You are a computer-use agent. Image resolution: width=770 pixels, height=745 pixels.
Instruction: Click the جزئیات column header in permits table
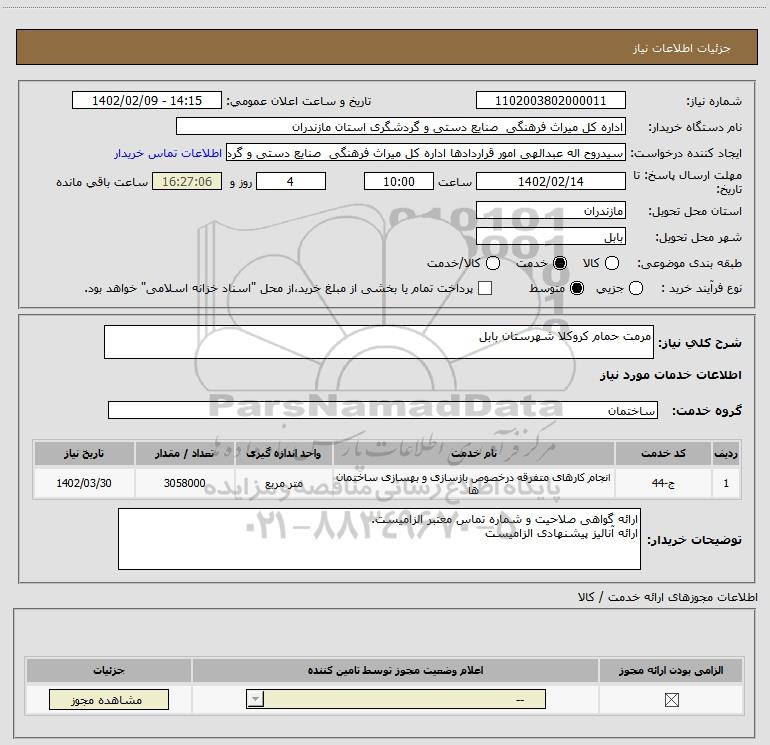point(109,670)
